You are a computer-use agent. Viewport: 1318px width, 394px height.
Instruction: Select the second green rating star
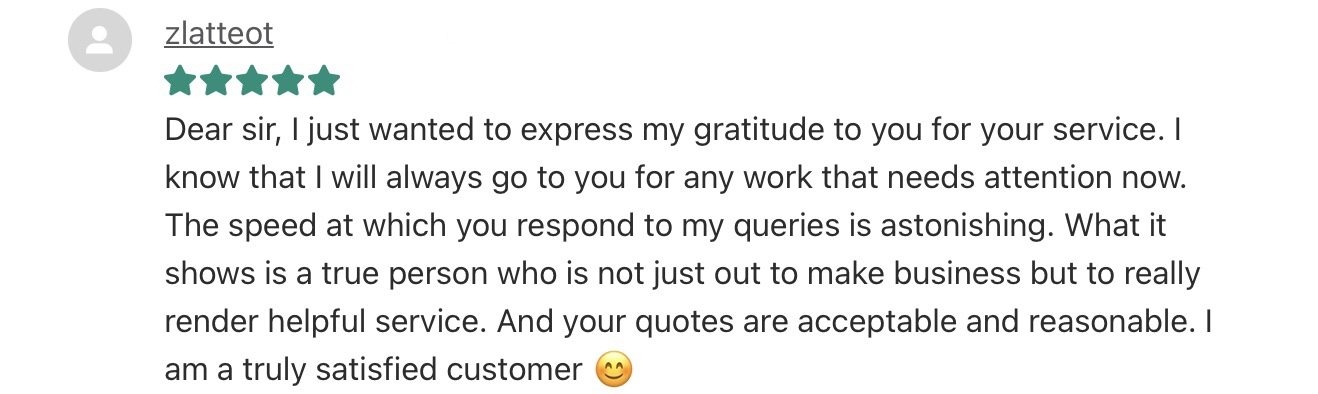coord(217,81)
